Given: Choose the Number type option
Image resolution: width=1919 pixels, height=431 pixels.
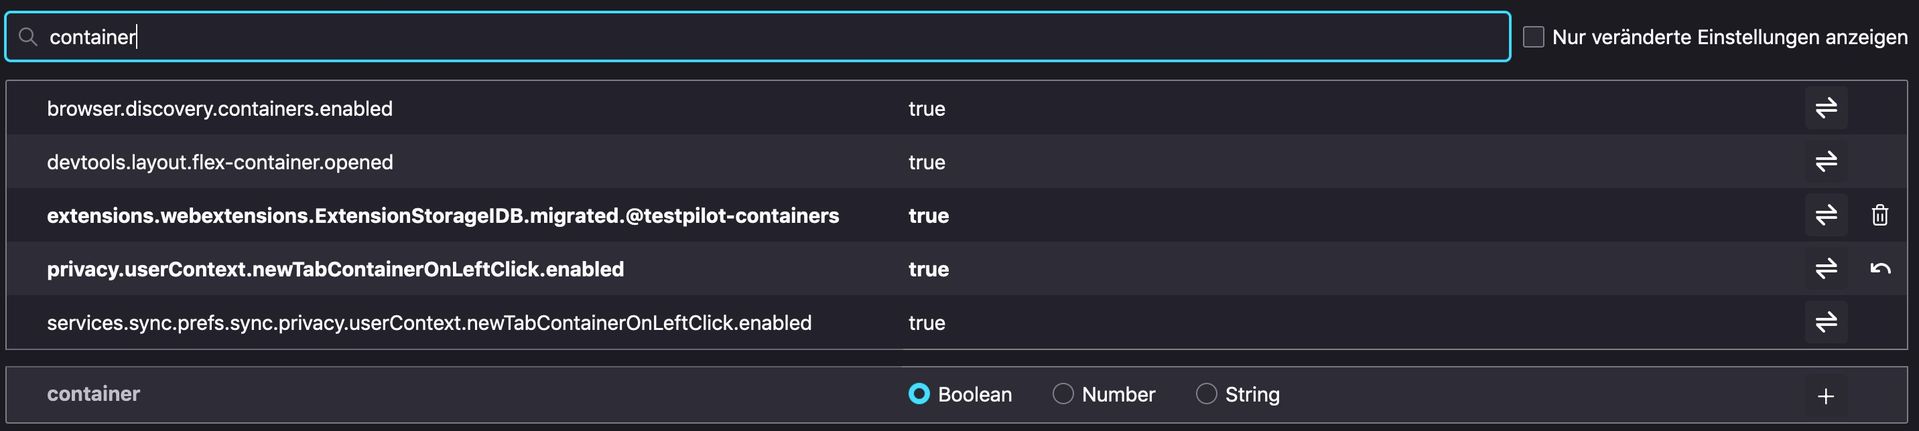Looking at the screenshot, I should click(1063, 394).
